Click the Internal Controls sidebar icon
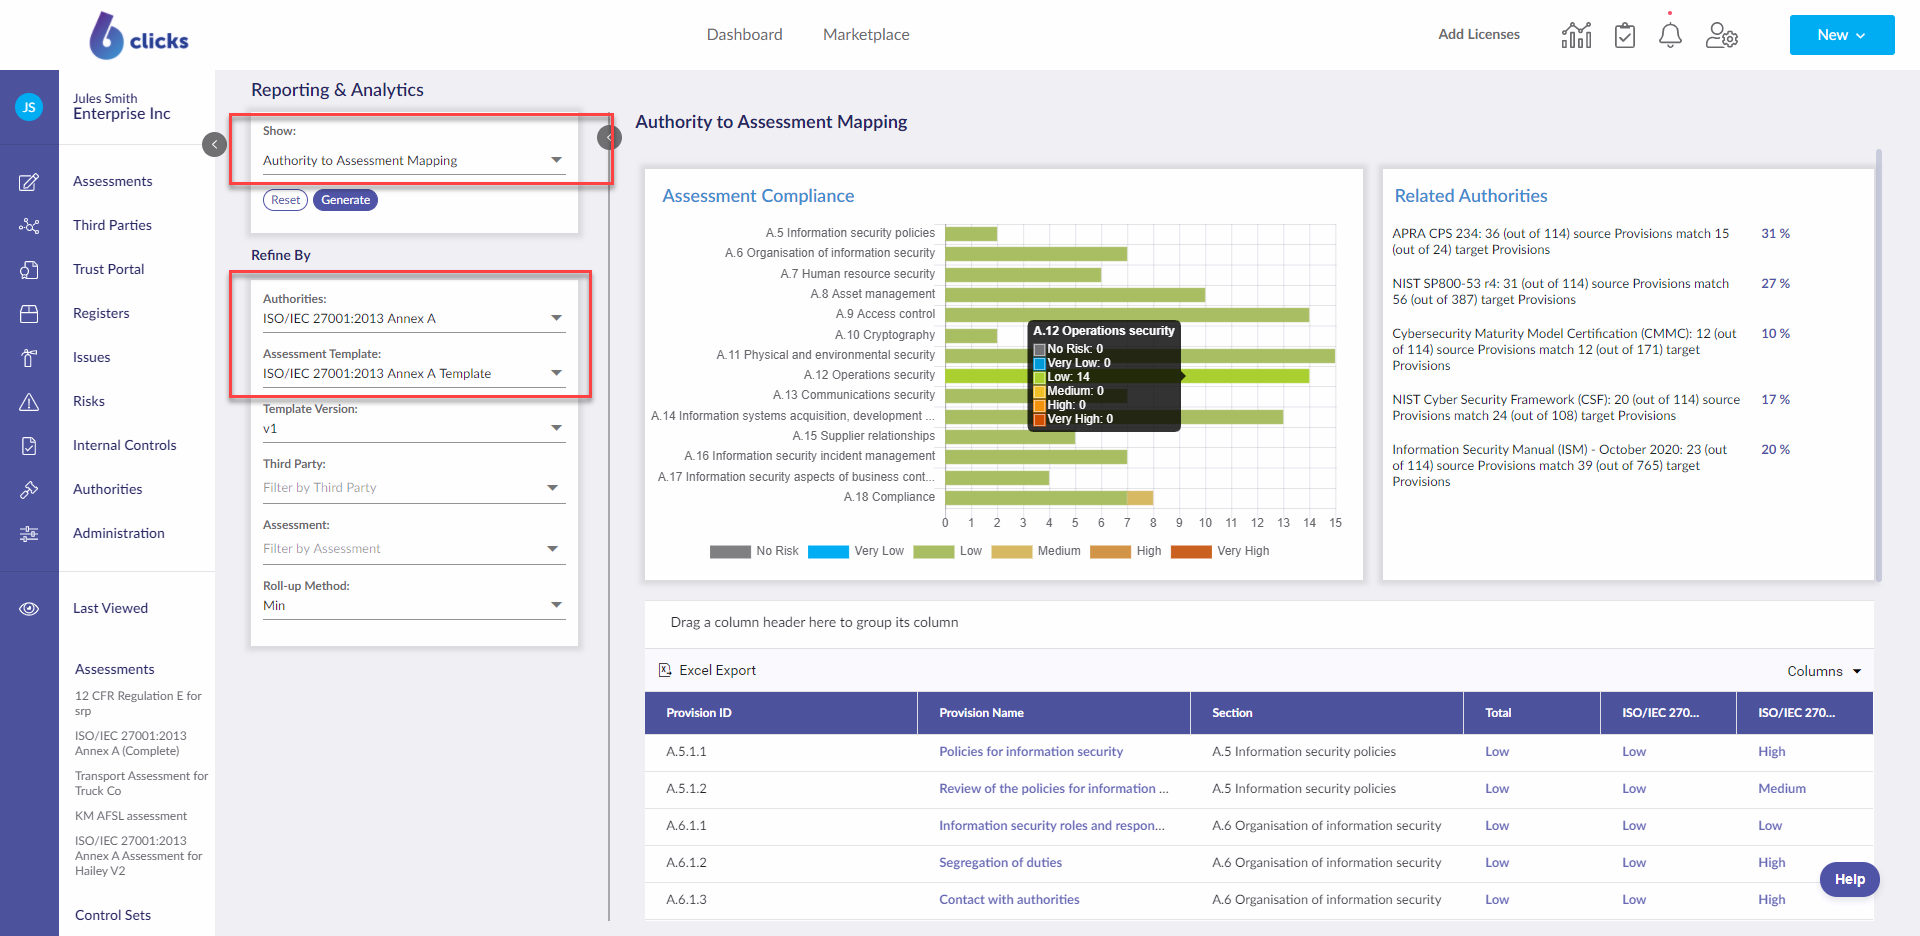This screenshot has width=1920, height=936. point(29,446)
